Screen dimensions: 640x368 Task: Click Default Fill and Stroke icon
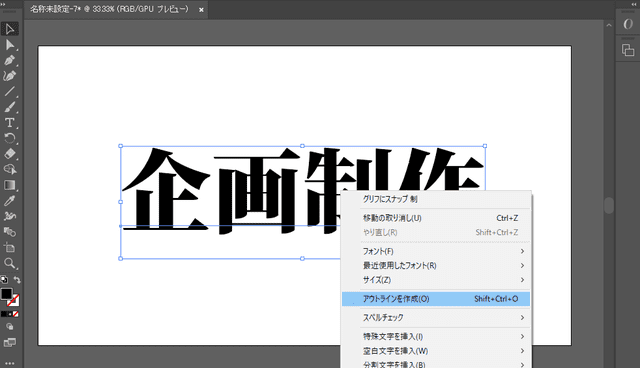point(4,280)
